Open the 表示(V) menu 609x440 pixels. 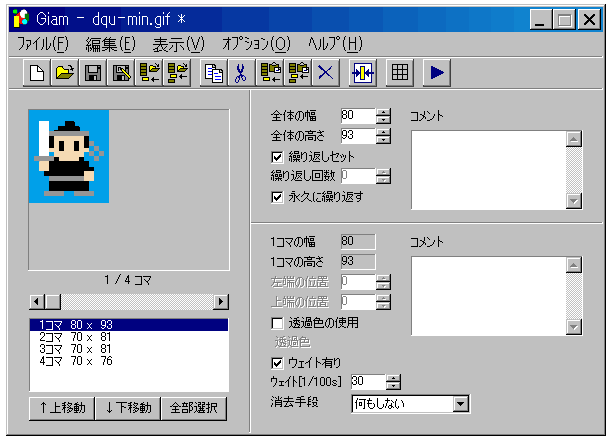(x=178, y=44)
